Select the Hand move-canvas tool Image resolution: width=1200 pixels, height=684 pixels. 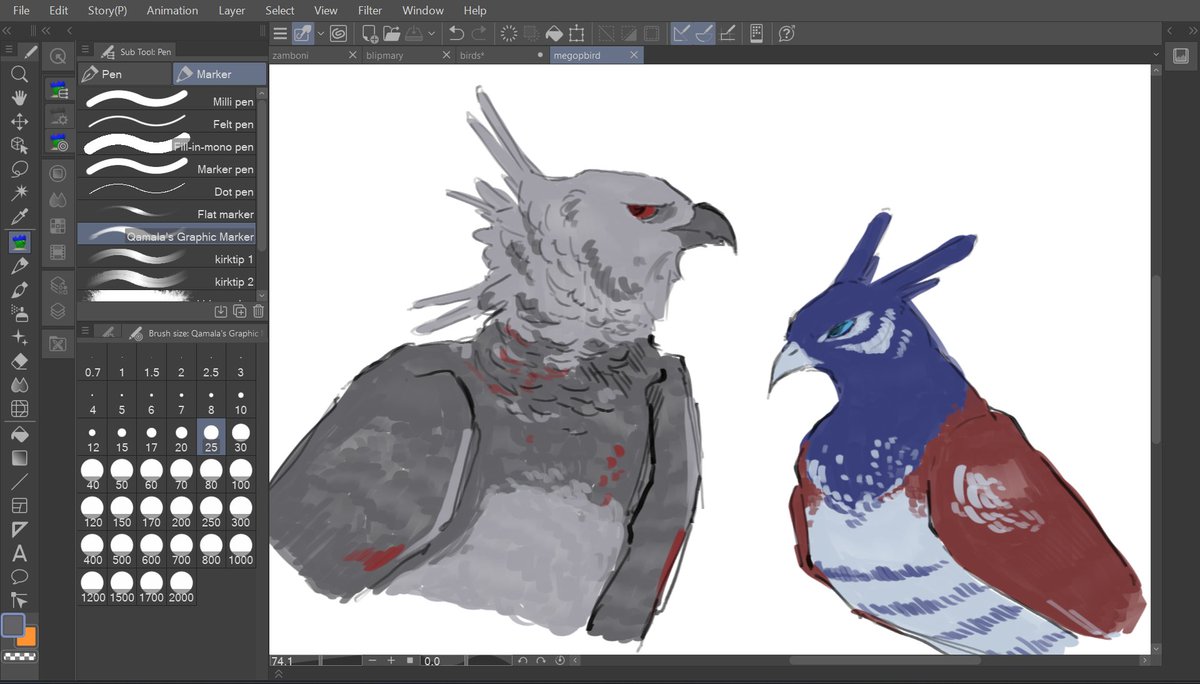click(19, 98)
